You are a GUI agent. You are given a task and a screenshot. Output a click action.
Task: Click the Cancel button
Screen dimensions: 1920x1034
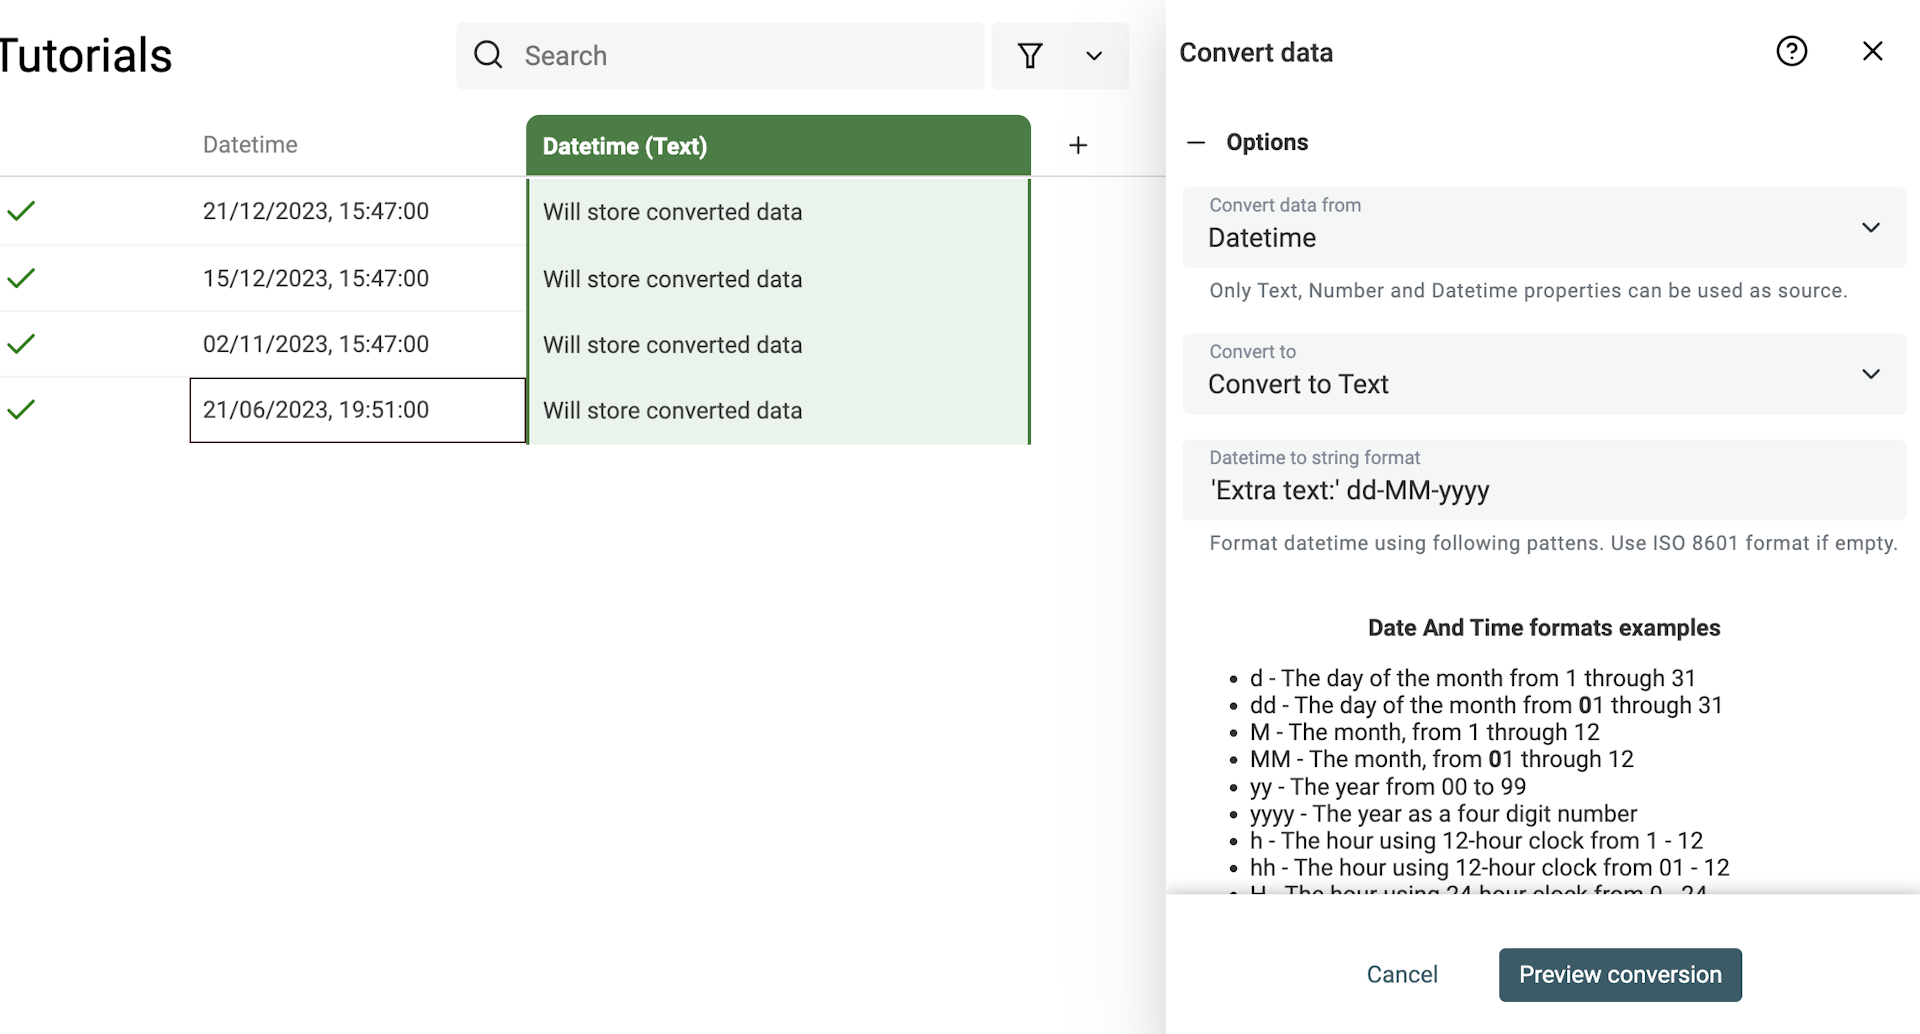[x=1401, y=974]
